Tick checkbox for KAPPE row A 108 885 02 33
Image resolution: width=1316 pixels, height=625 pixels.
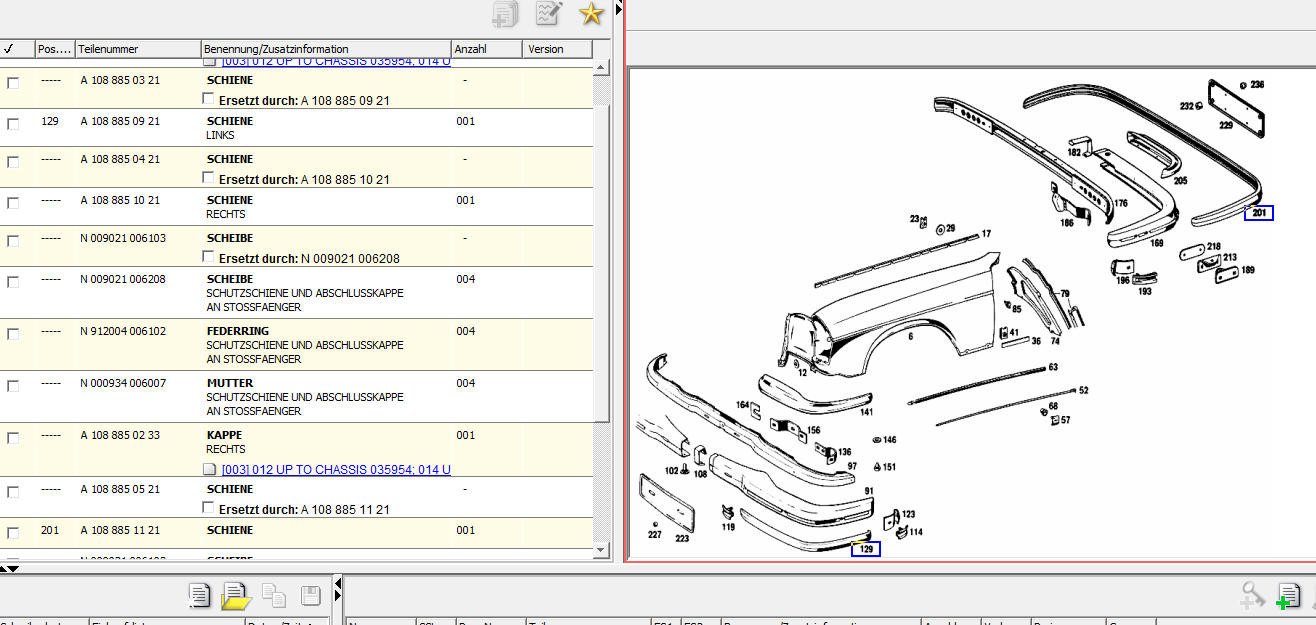coord(13,438)
